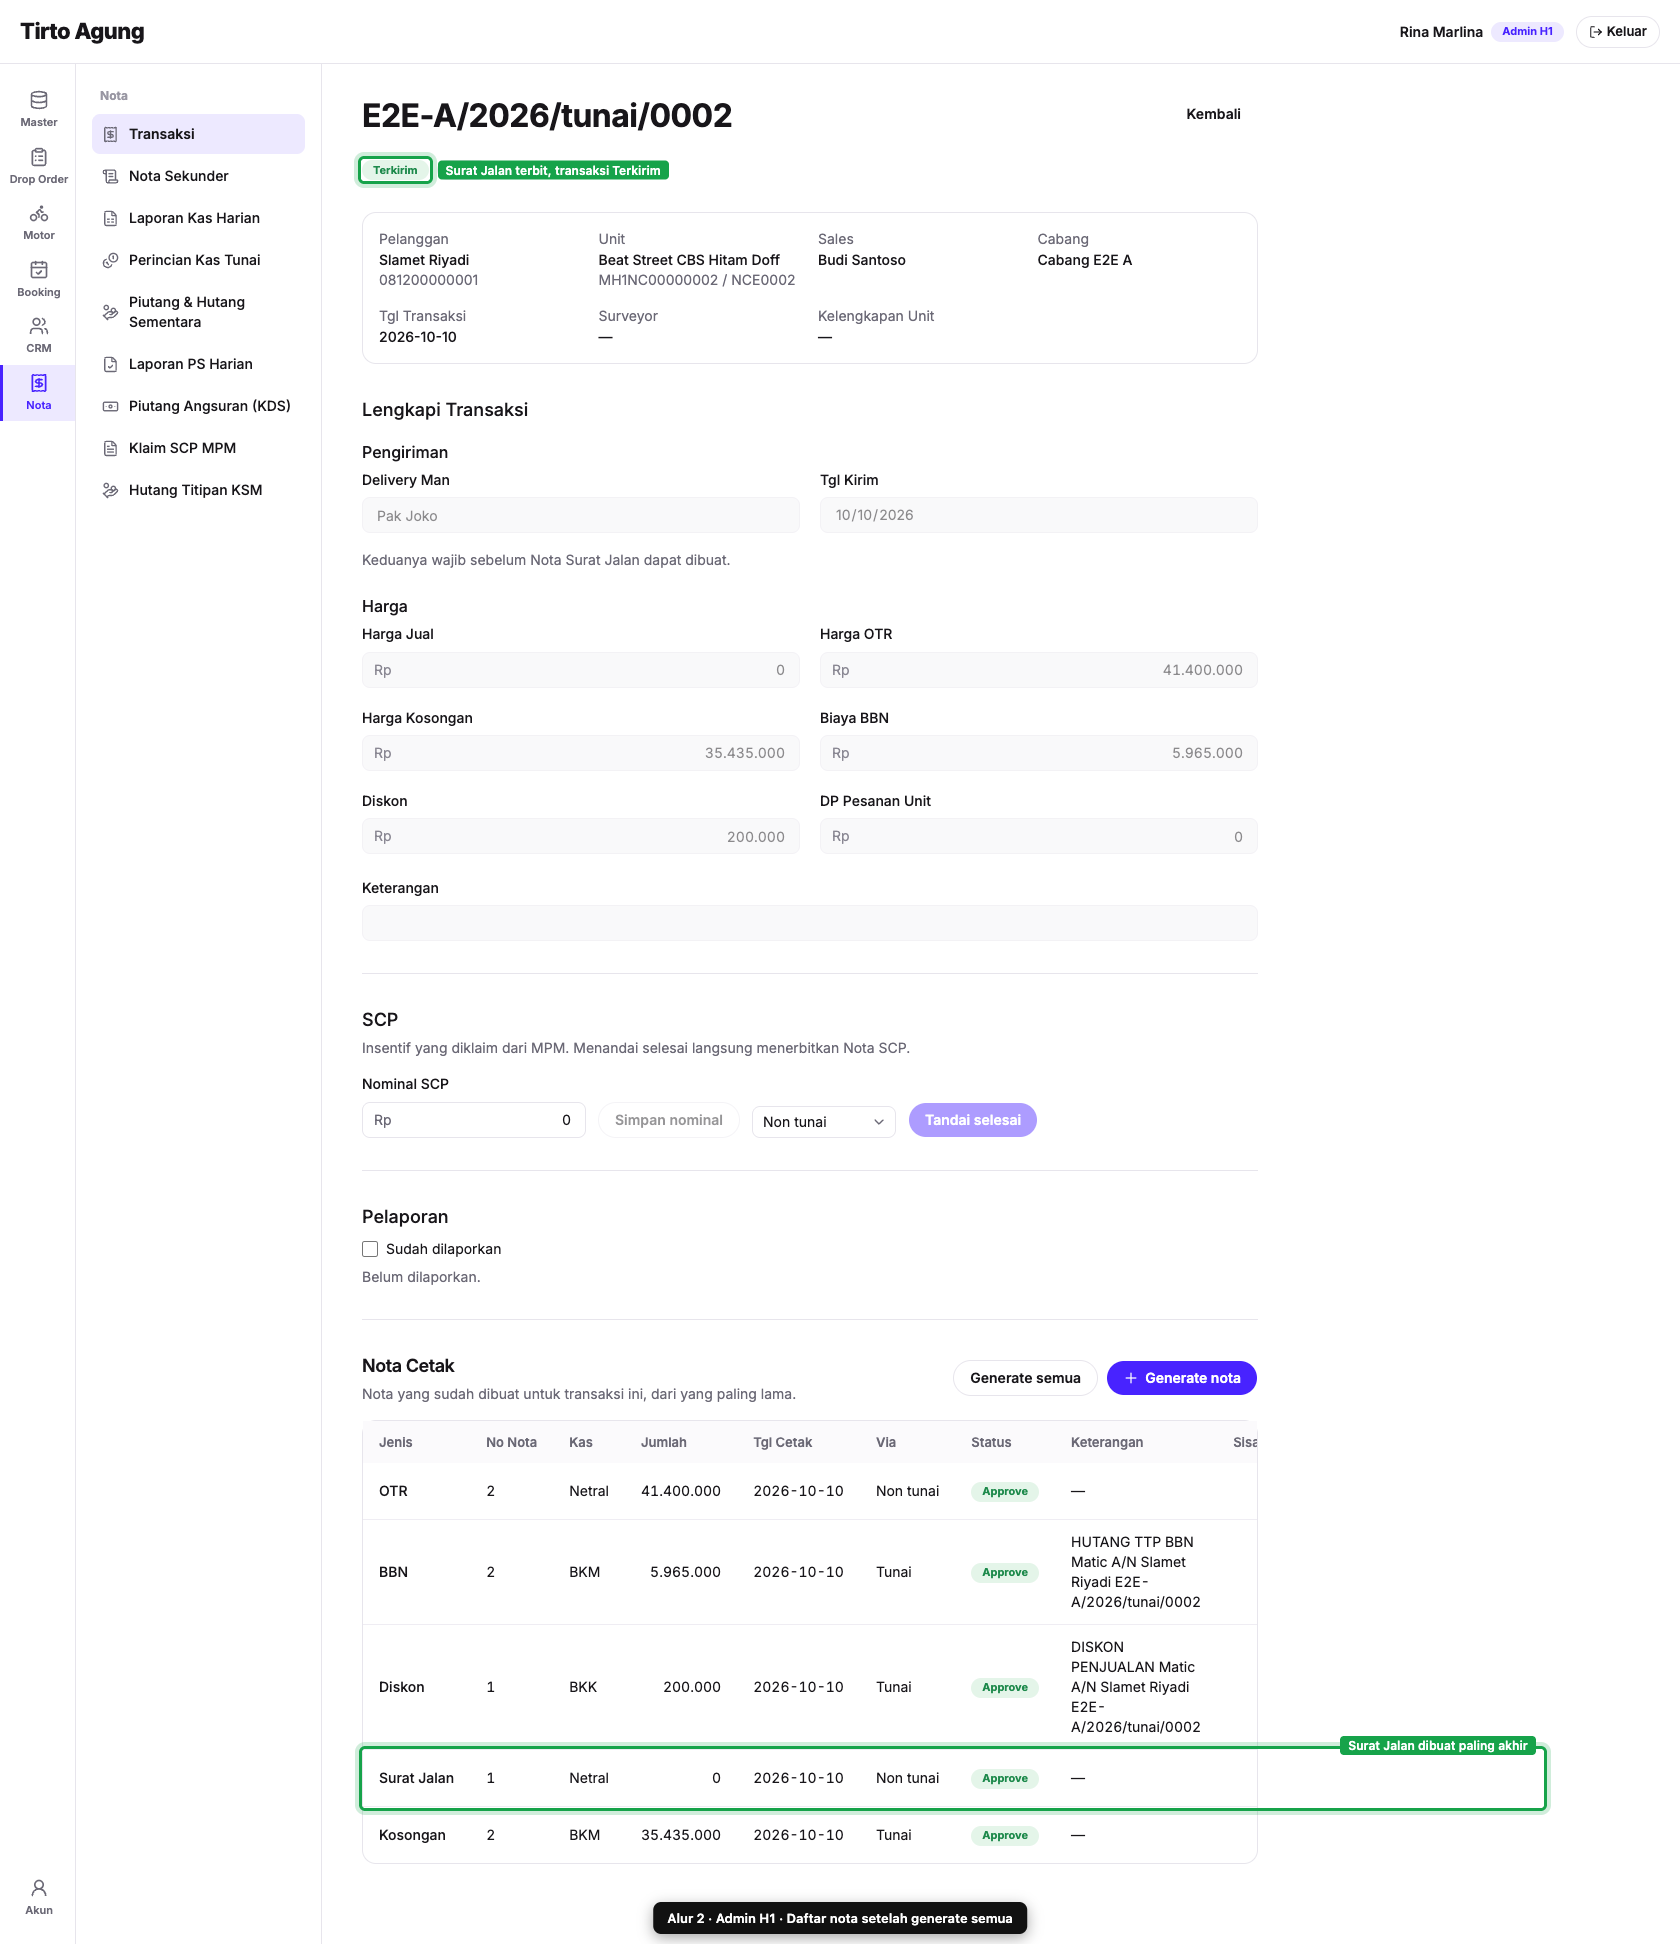Viewport: 1680px width, 1944px height.
Task: Click the Laporan PS Harian icon
Action: pyautogui.click(x=111, y=364)
